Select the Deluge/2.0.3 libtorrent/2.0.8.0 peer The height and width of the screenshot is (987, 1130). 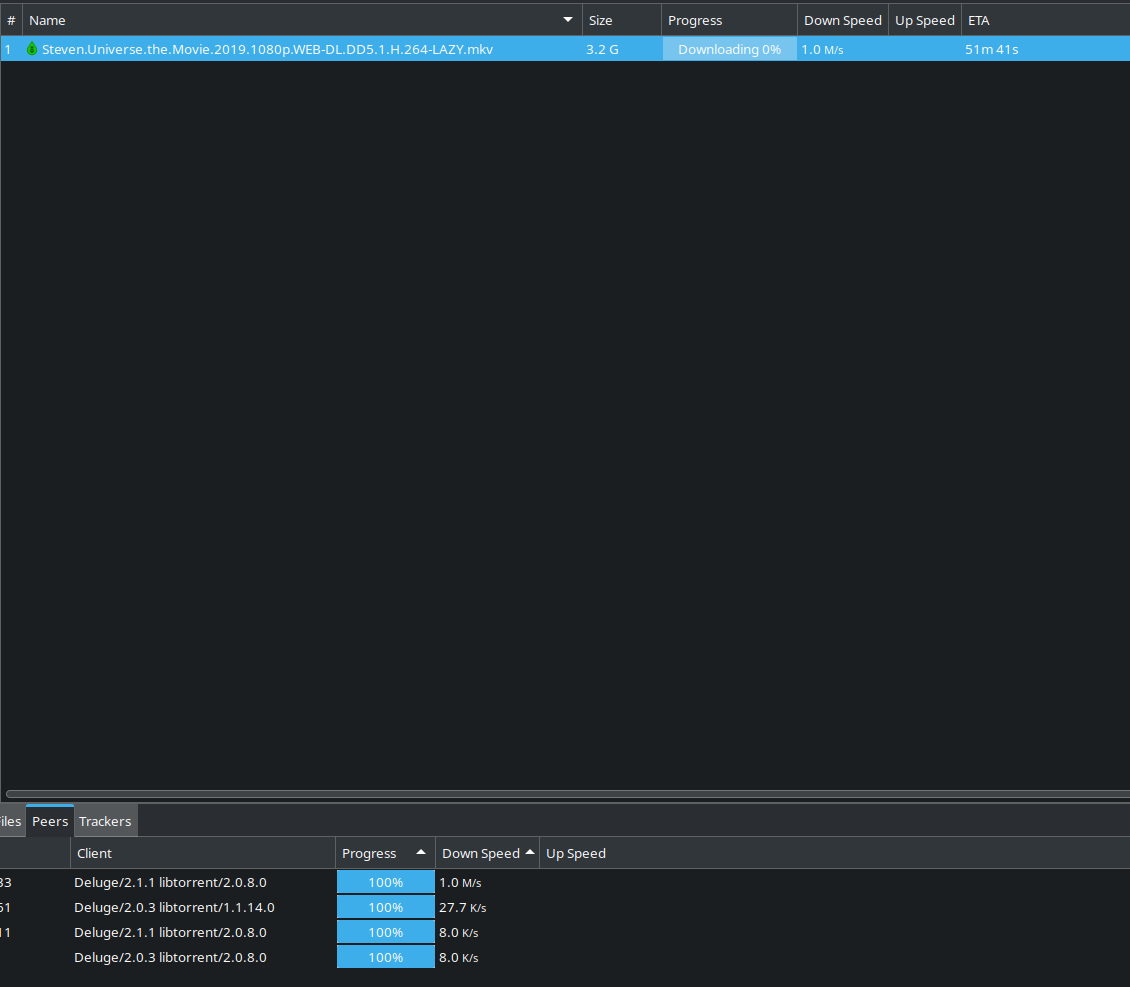coord(170,957)
